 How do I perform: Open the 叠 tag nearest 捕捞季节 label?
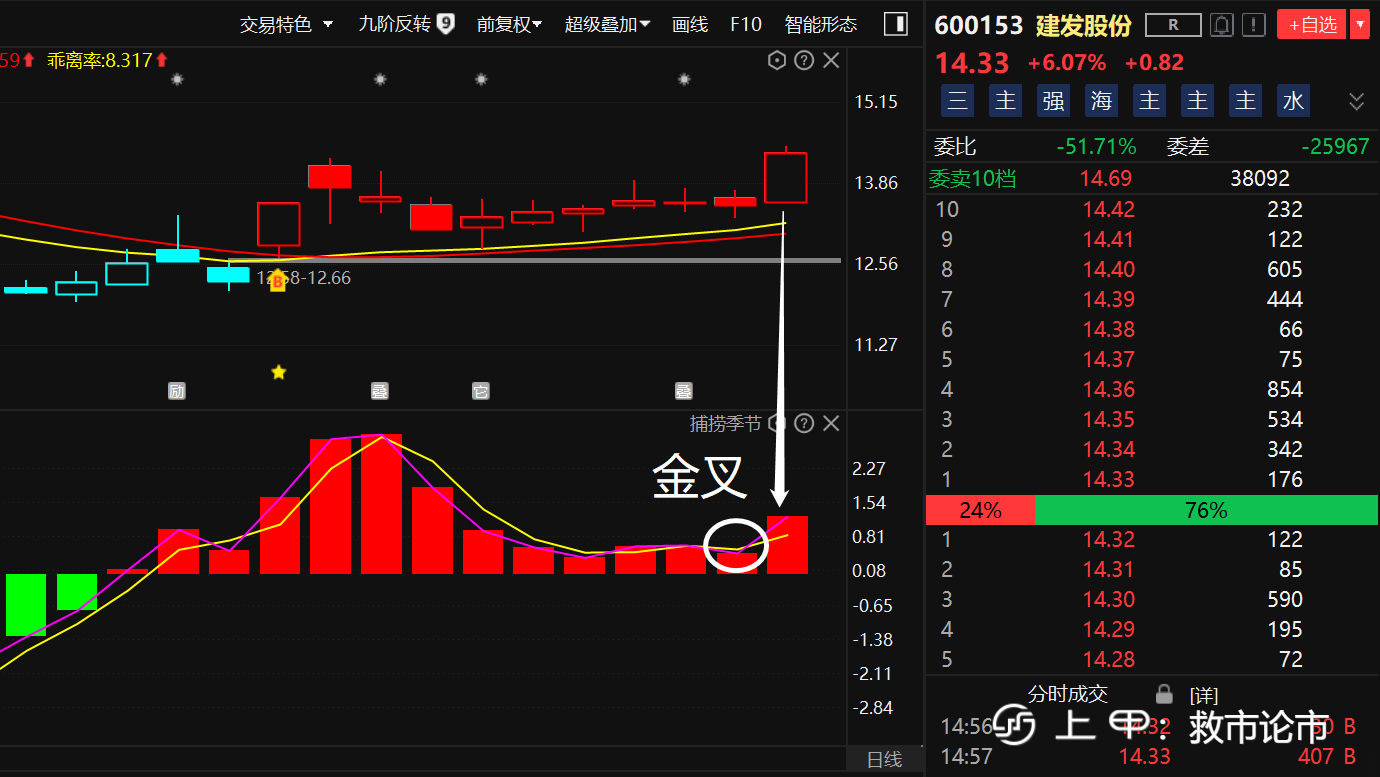tap(684, 391)
